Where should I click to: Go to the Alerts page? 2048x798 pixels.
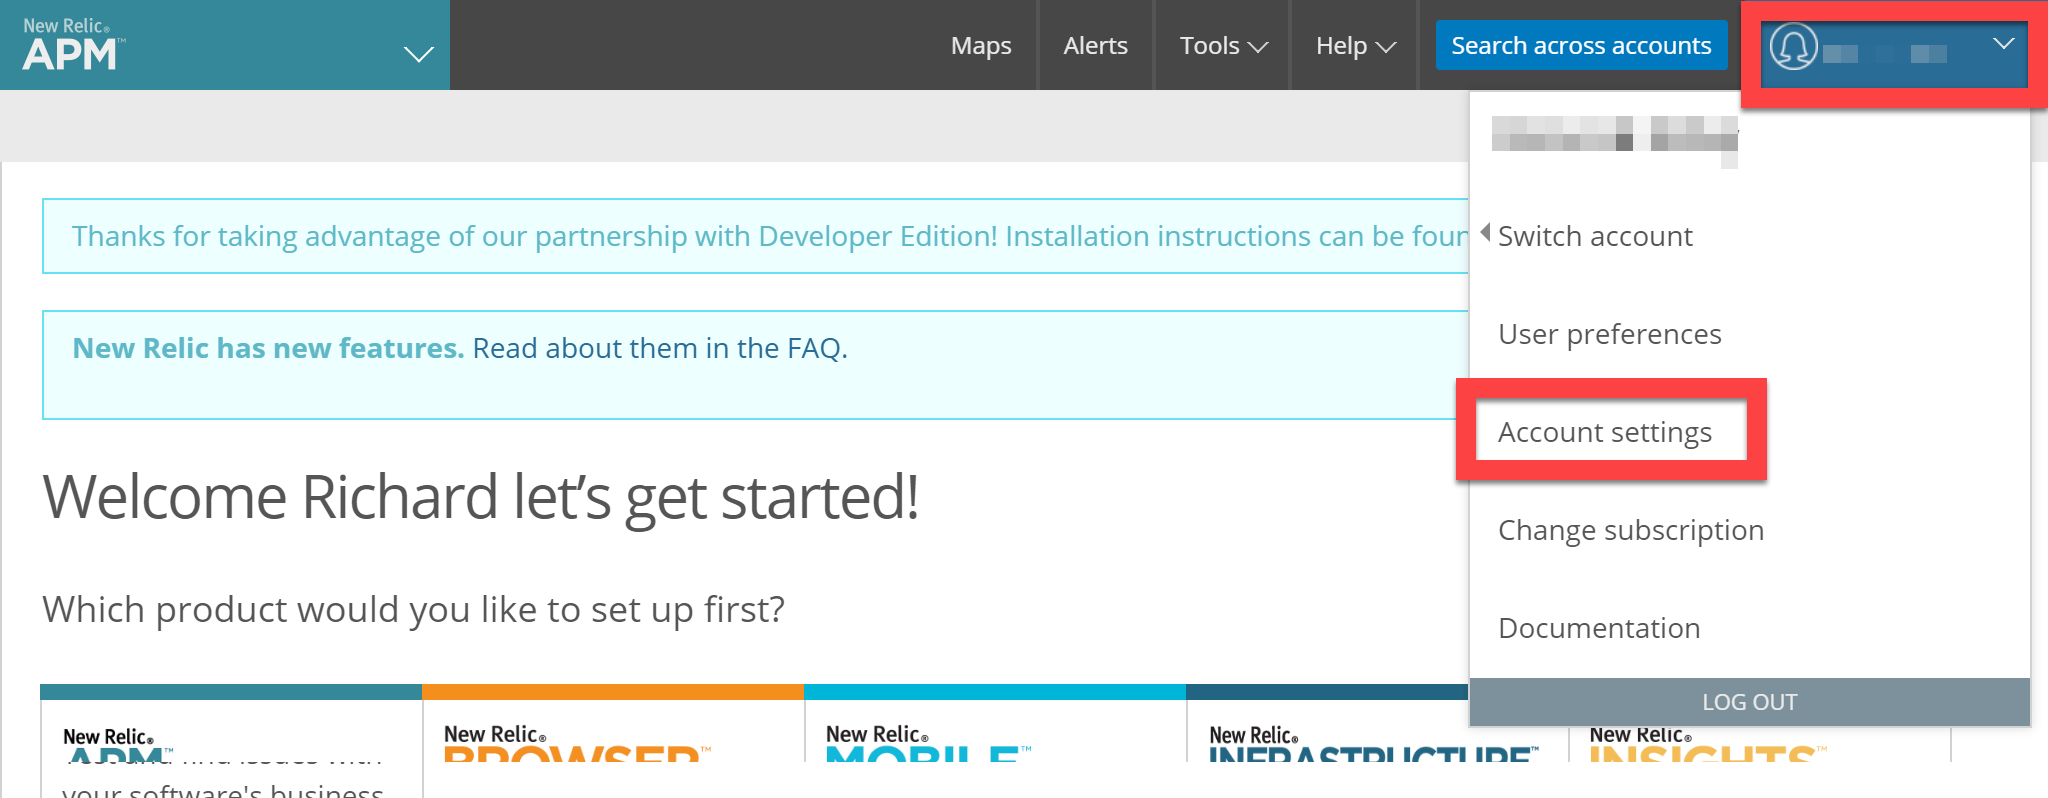[1095, 46]
